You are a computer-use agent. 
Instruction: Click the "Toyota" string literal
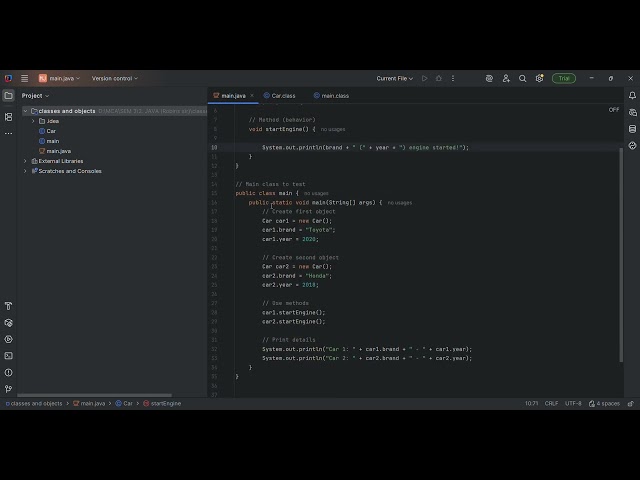(319, 230)
